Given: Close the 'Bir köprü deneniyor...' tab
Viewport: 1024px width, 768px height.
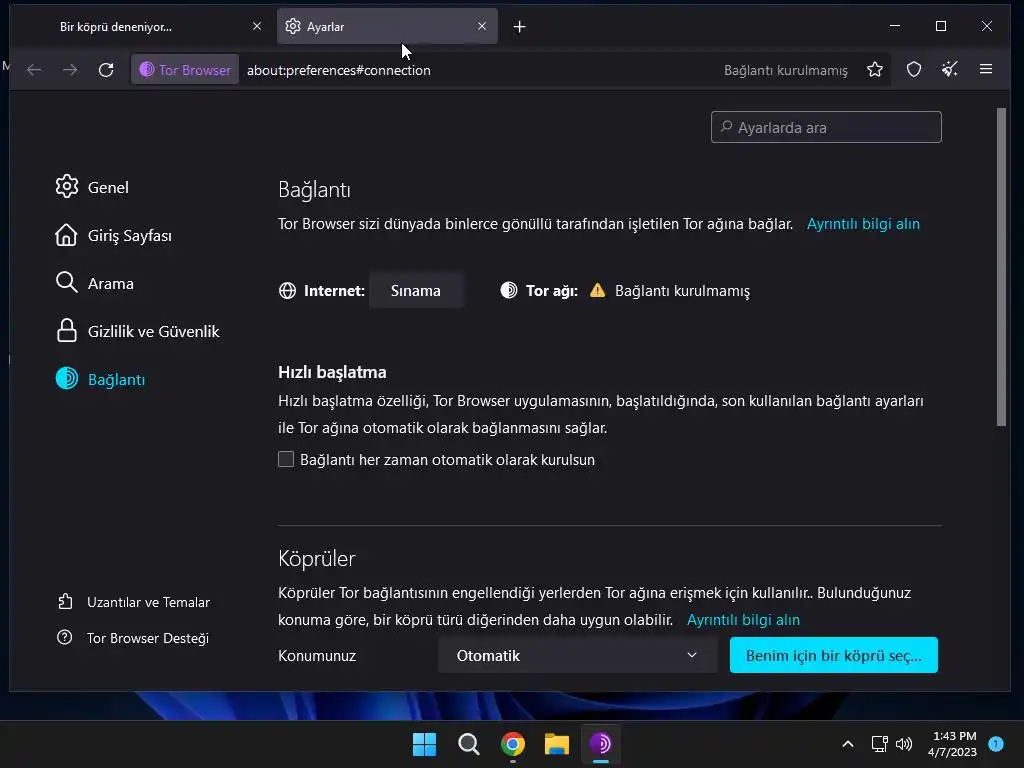Looking at the screenshot, I should coord(257,26).
